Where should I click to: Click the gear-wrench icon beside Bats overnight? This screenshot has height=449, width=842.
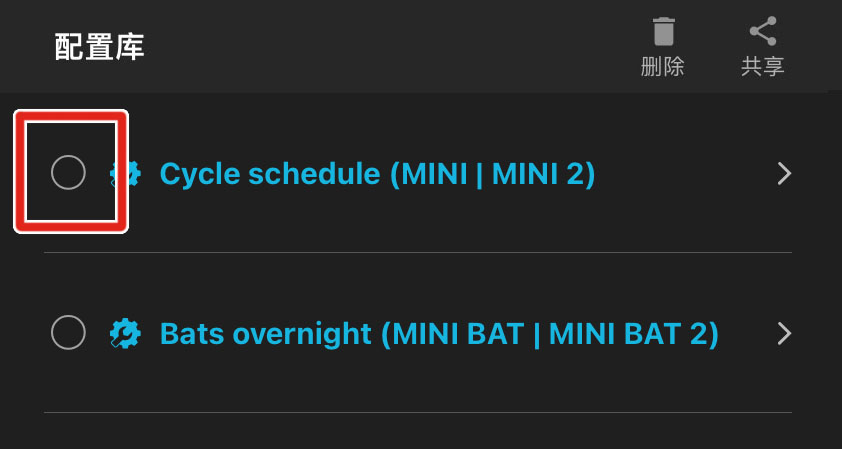coord(126,332)
